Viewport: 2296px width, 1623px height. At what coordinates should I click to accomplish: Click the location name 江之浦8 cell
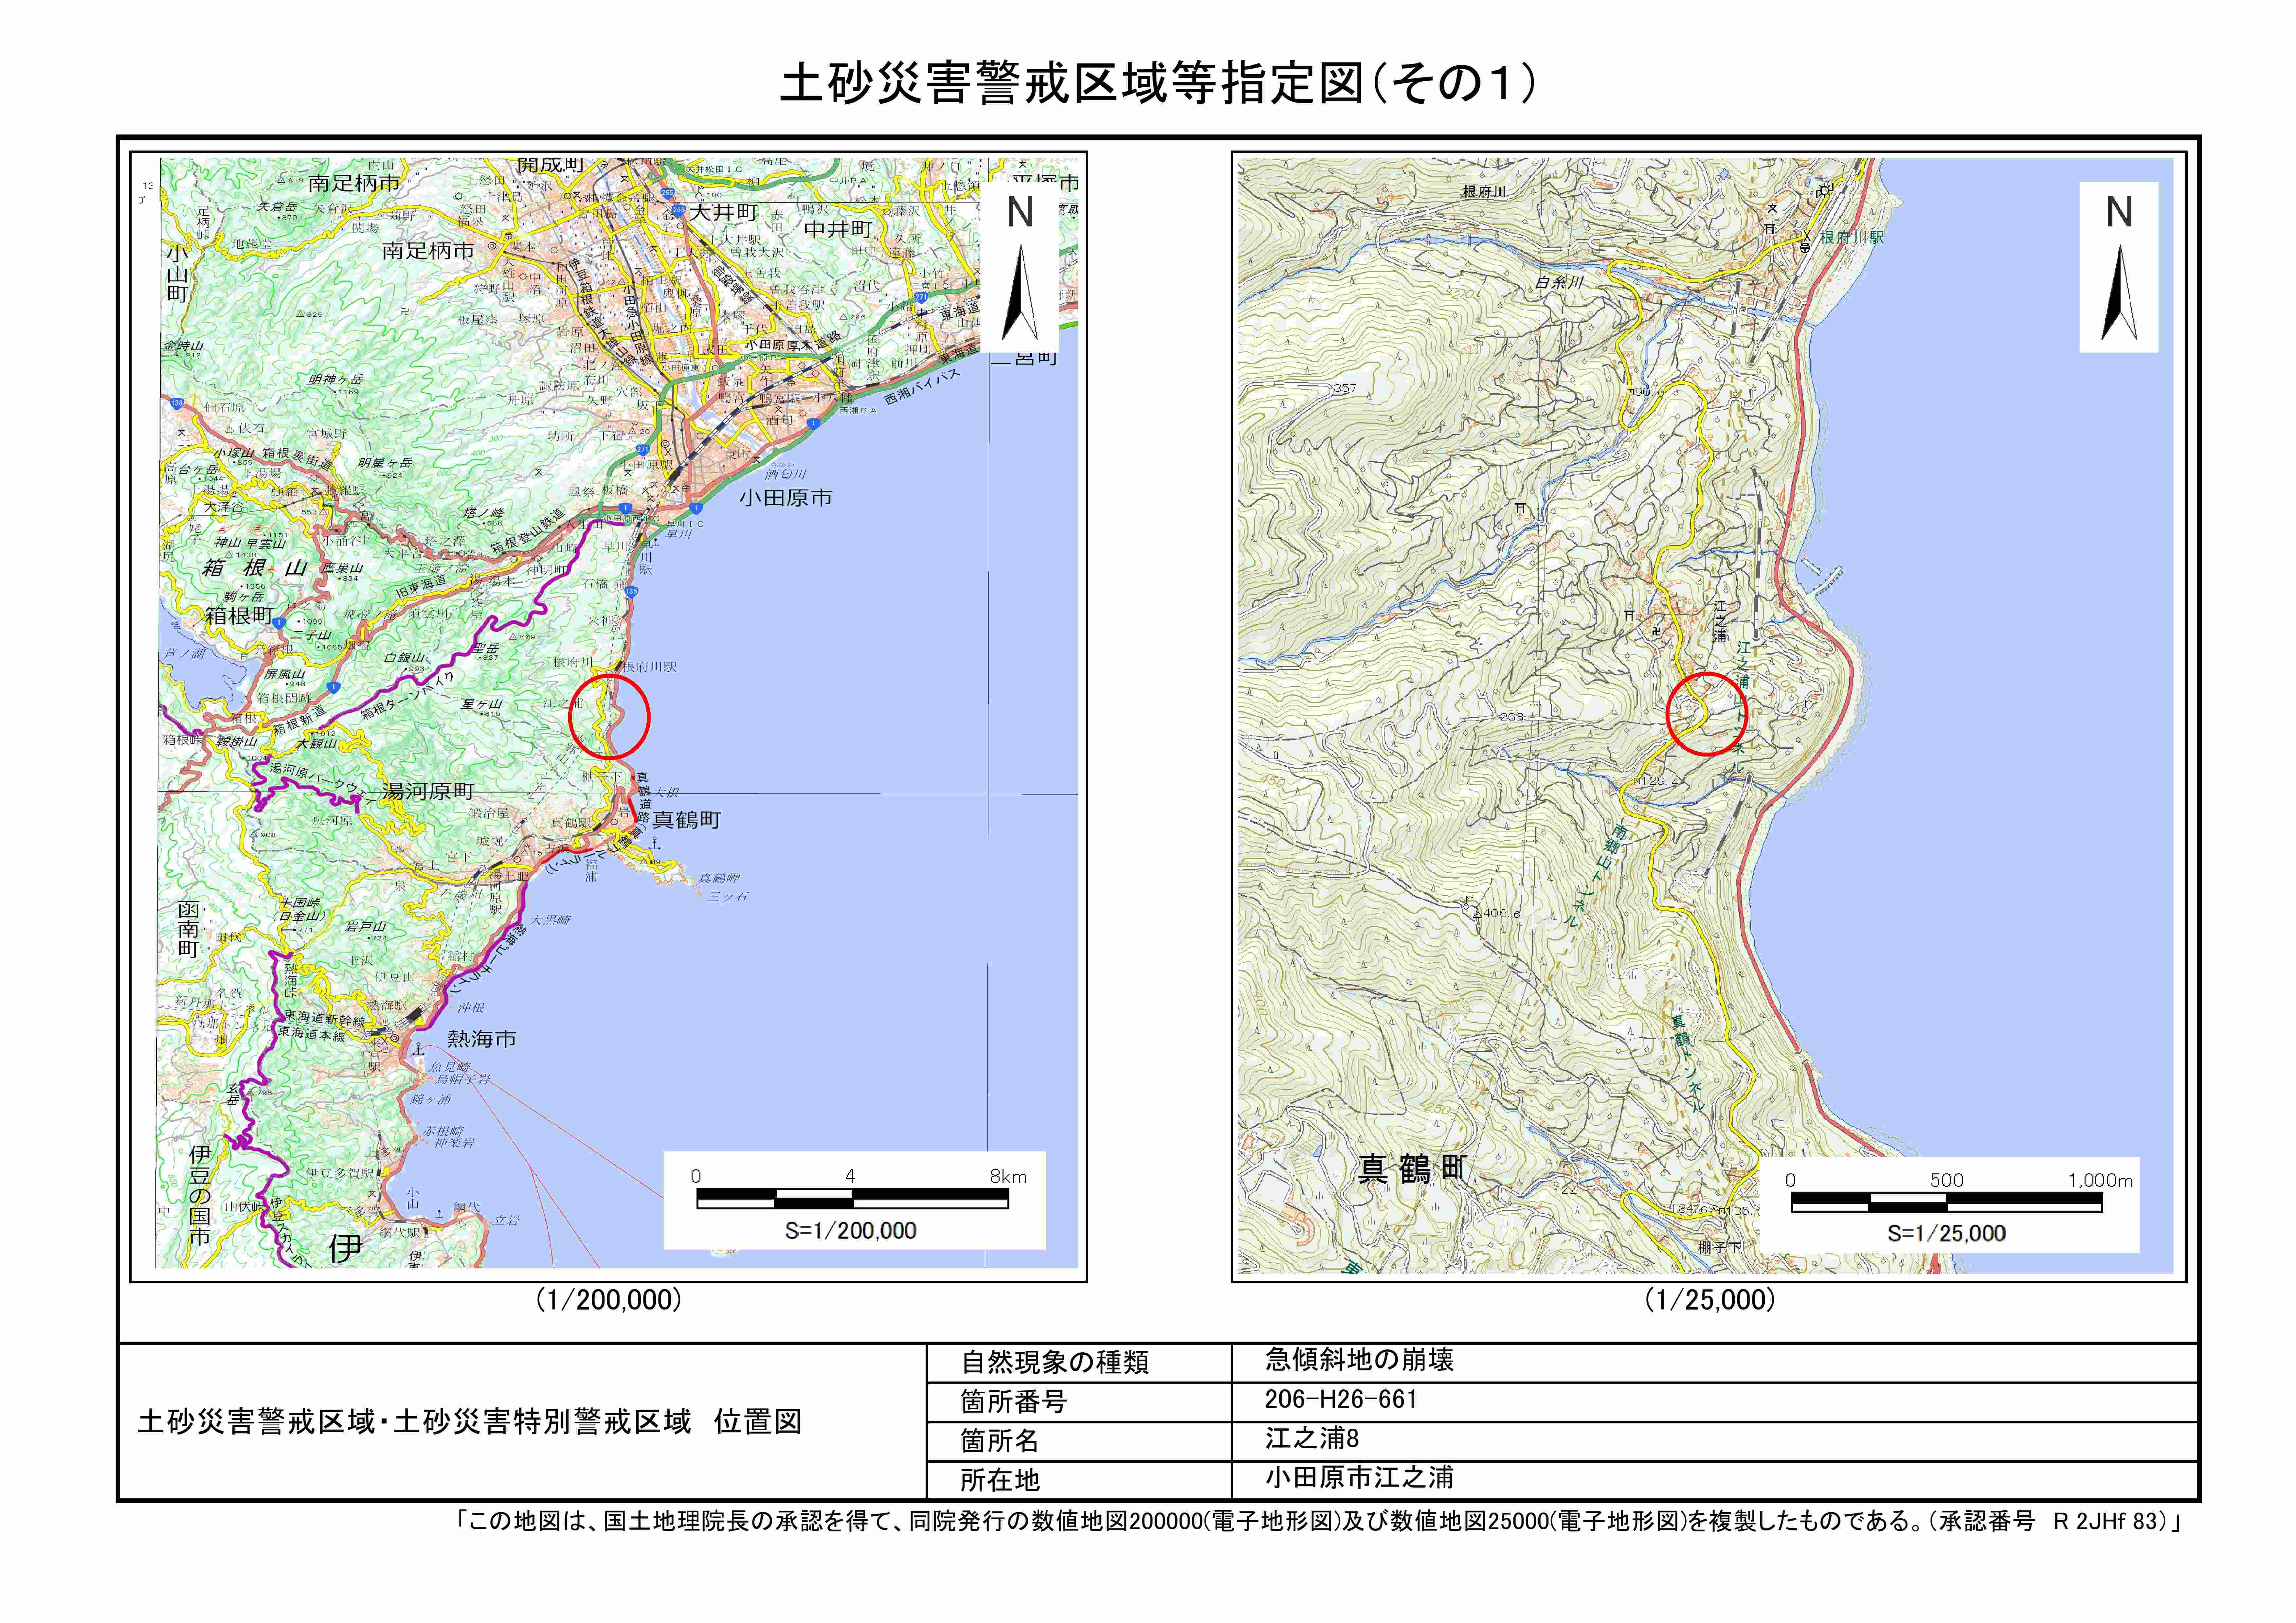point(1311,1439)
